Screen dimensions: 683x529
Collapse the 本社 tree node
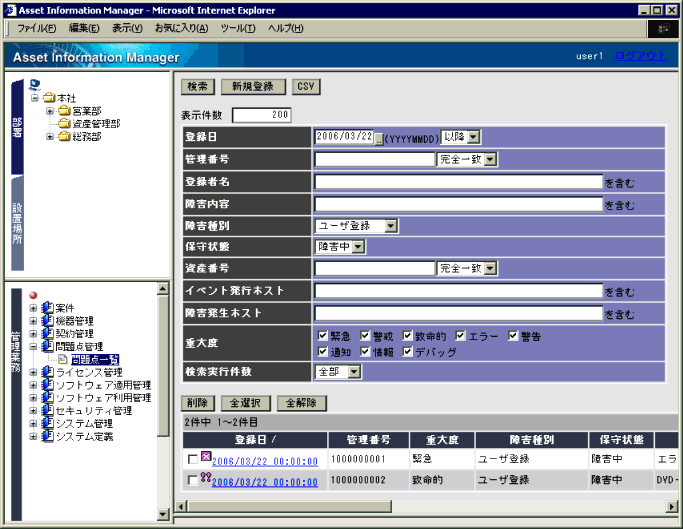[x=35, y=98]
